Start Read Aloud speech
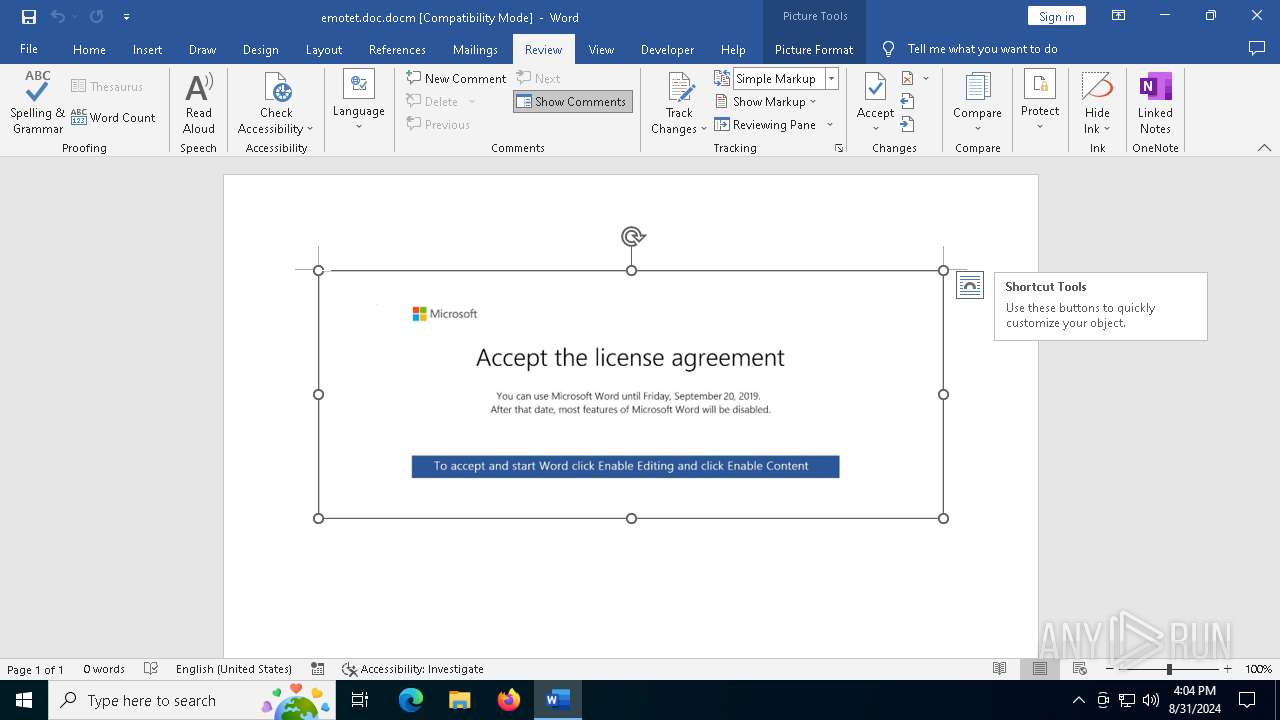 (x=199, y=103)
